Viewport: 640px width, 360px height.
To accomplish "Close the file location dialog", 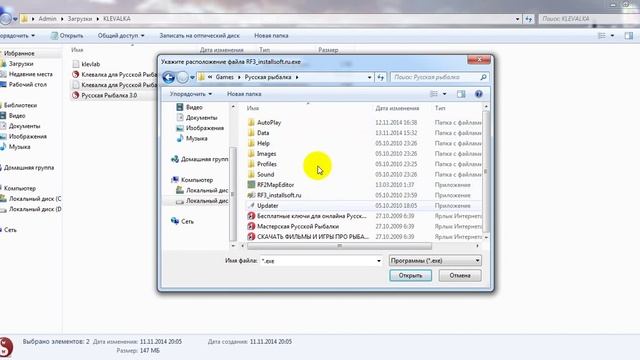I will [479, 60].
